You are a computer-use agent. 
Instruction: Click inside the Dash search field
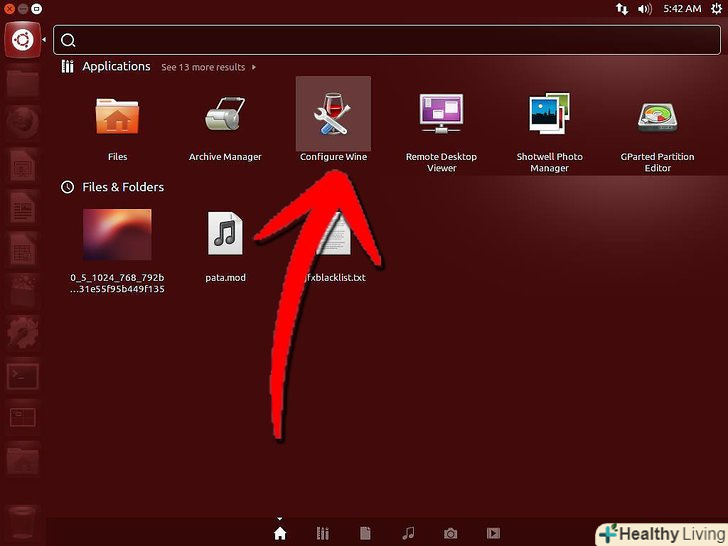pyautogui.click(x=387, y=40)
